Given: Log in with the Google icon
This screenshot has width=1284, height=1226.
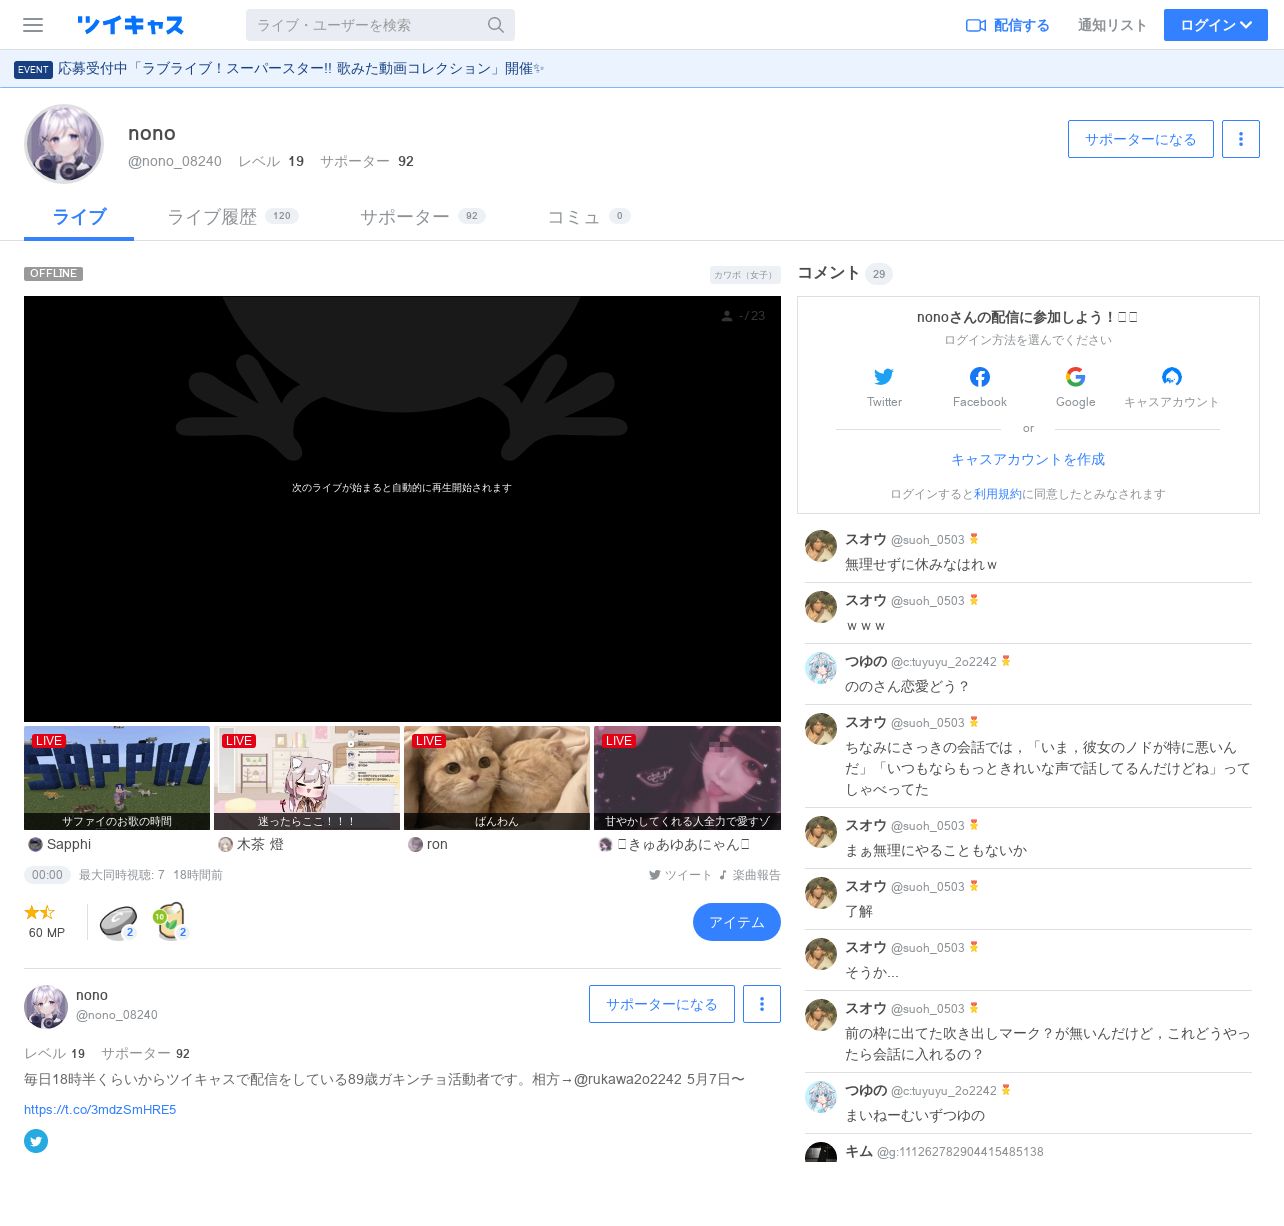Looking at the screenshot, I should 1076,377.
